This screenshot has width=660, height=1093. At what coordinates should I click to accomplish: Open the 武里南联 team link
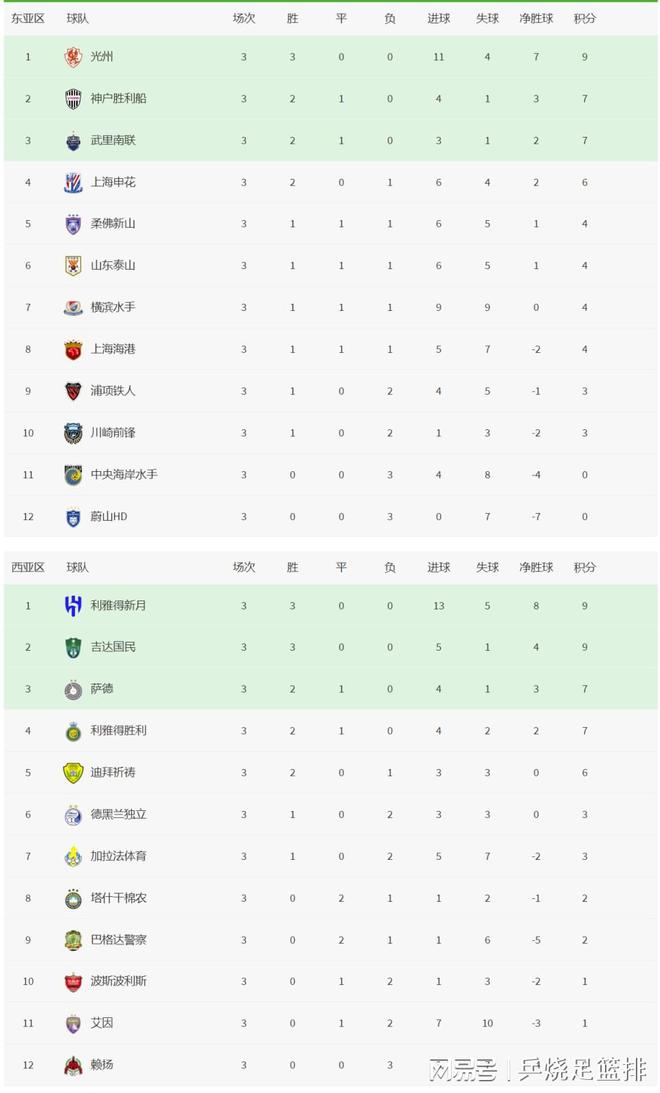coord(113,140)
